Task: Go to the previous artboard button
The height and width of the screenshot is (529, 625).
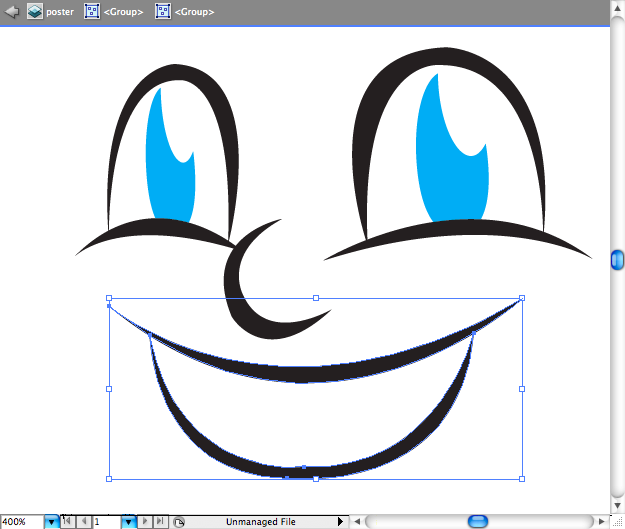Action: 84,521
